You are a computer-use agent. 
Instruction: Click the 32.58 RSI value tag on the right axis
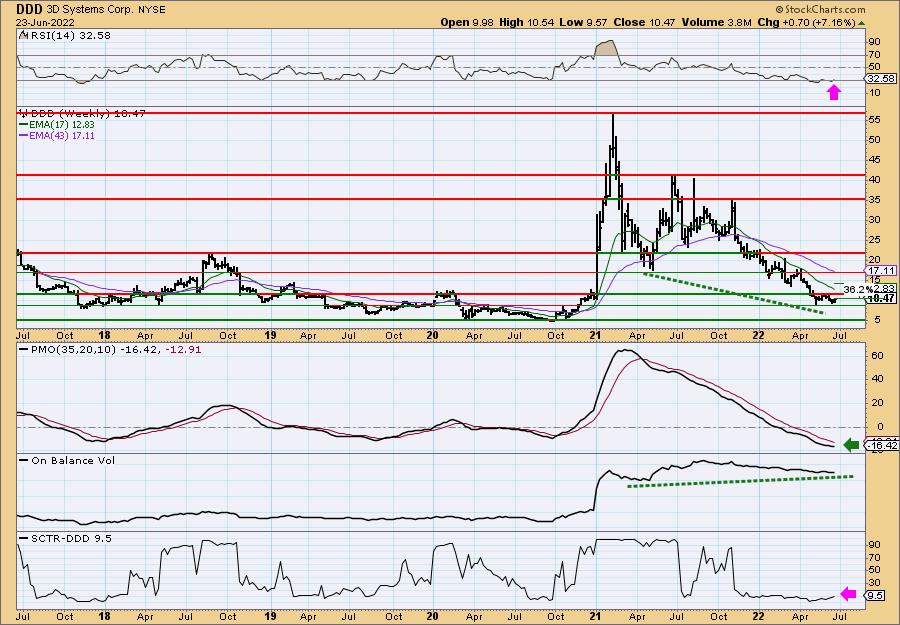click(880, 79)
